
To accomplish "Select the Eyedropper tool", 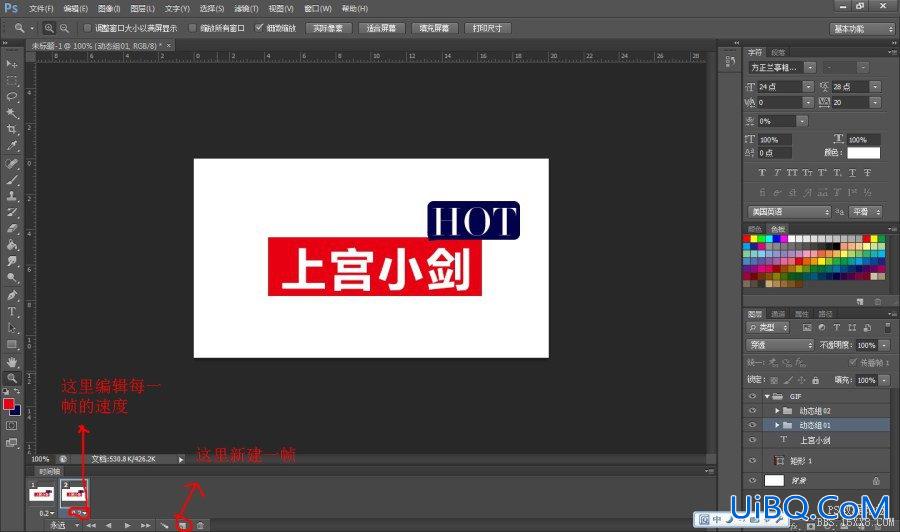I will [x=11, y=146].
